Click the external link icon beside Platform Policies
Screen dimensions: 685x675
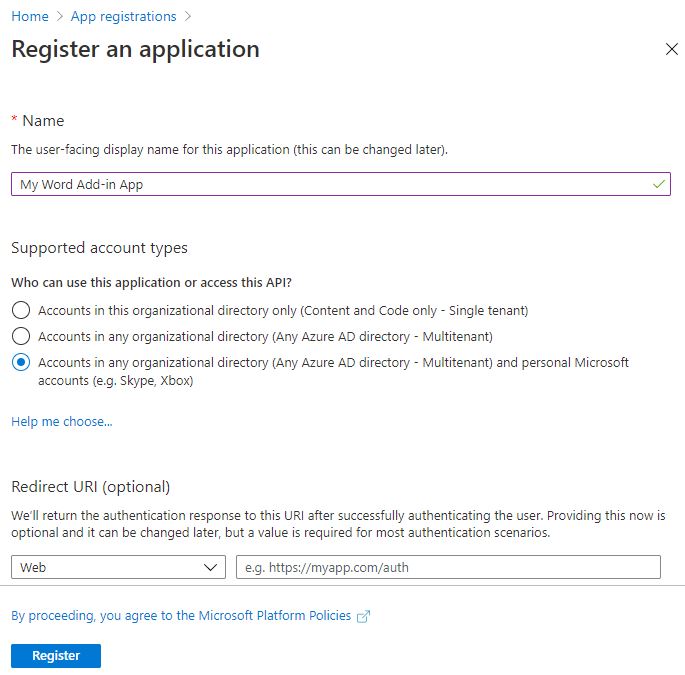point(364,616)
